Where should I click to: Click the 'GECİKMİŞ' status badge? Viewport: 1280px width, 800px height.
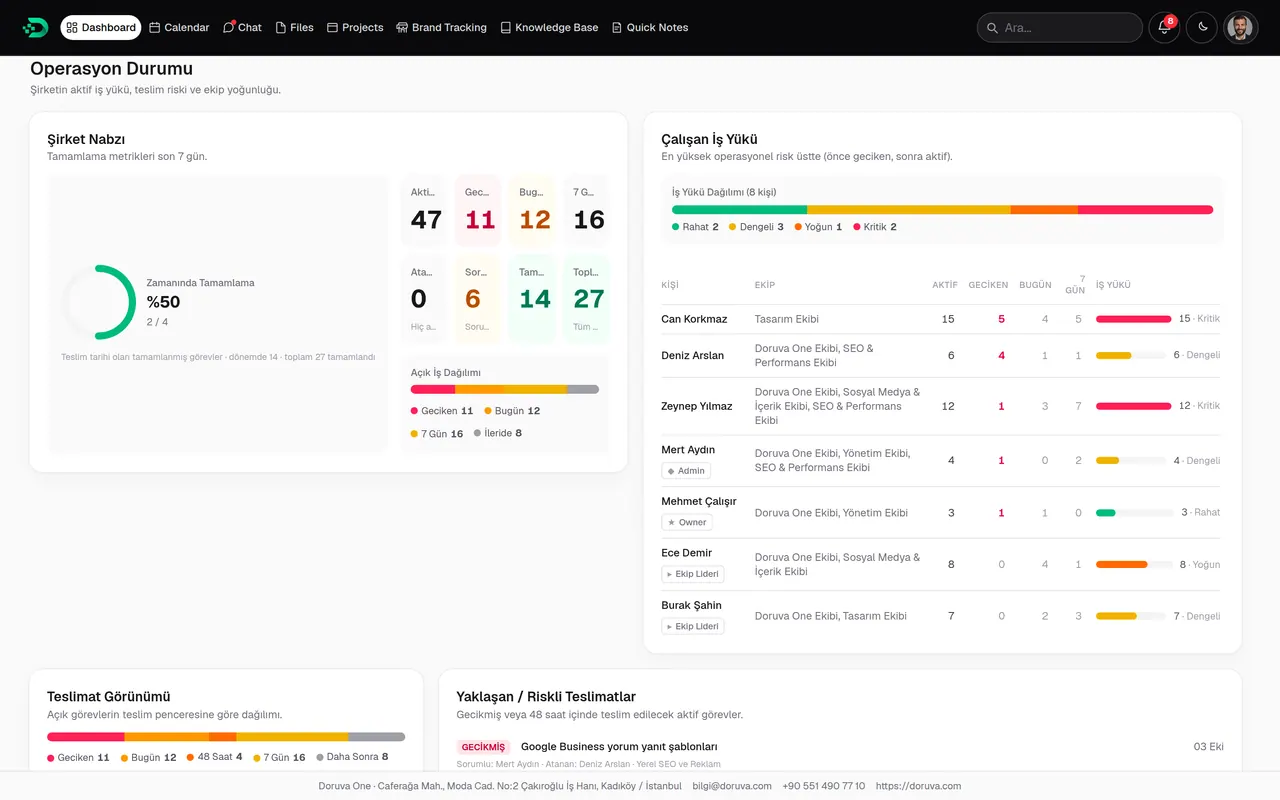click(x=483, y=747)
